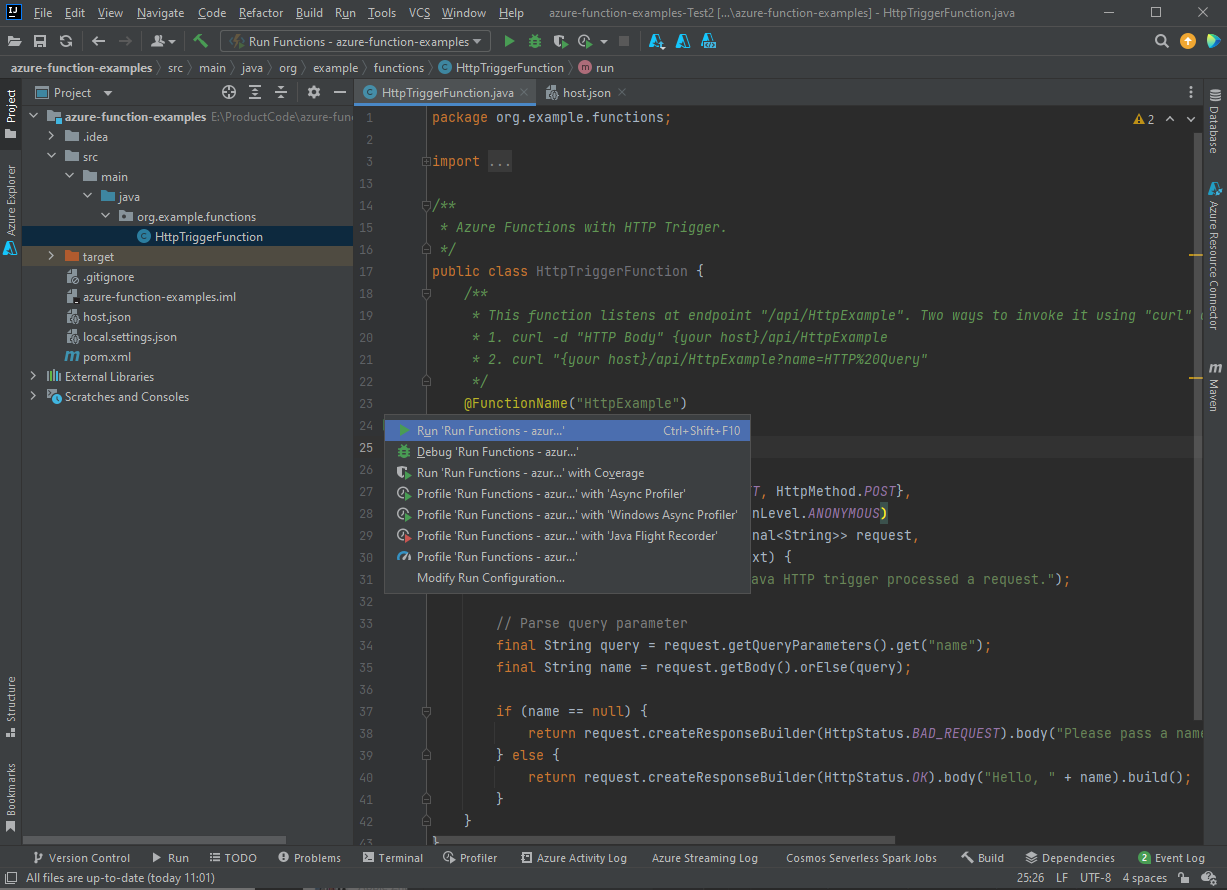Expand External Libraries node
This screenshot has width=1227, height=890.
[x=33, y=377]
